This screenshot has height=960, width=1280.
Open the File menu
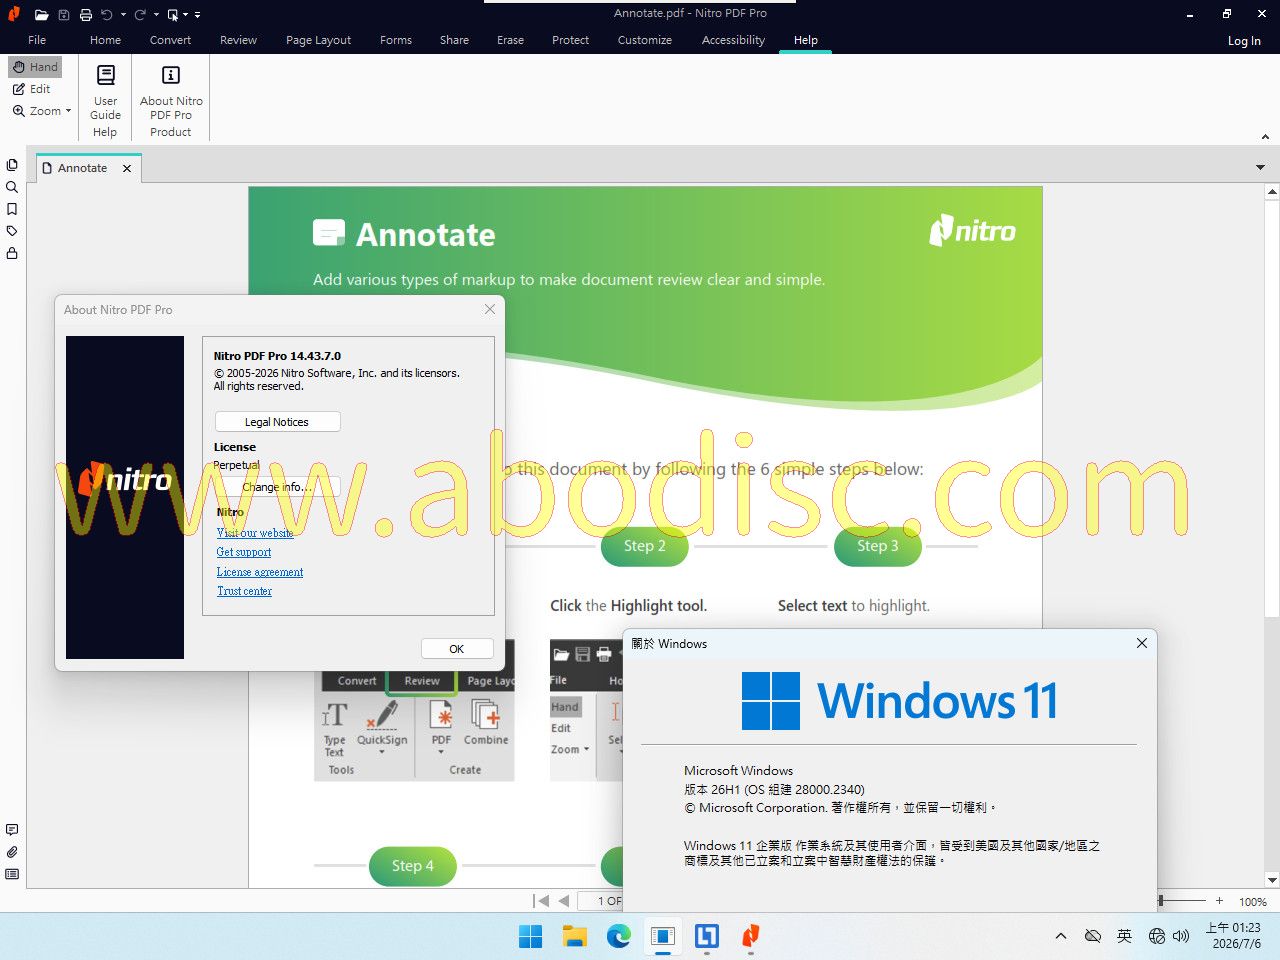pos(37,40)
